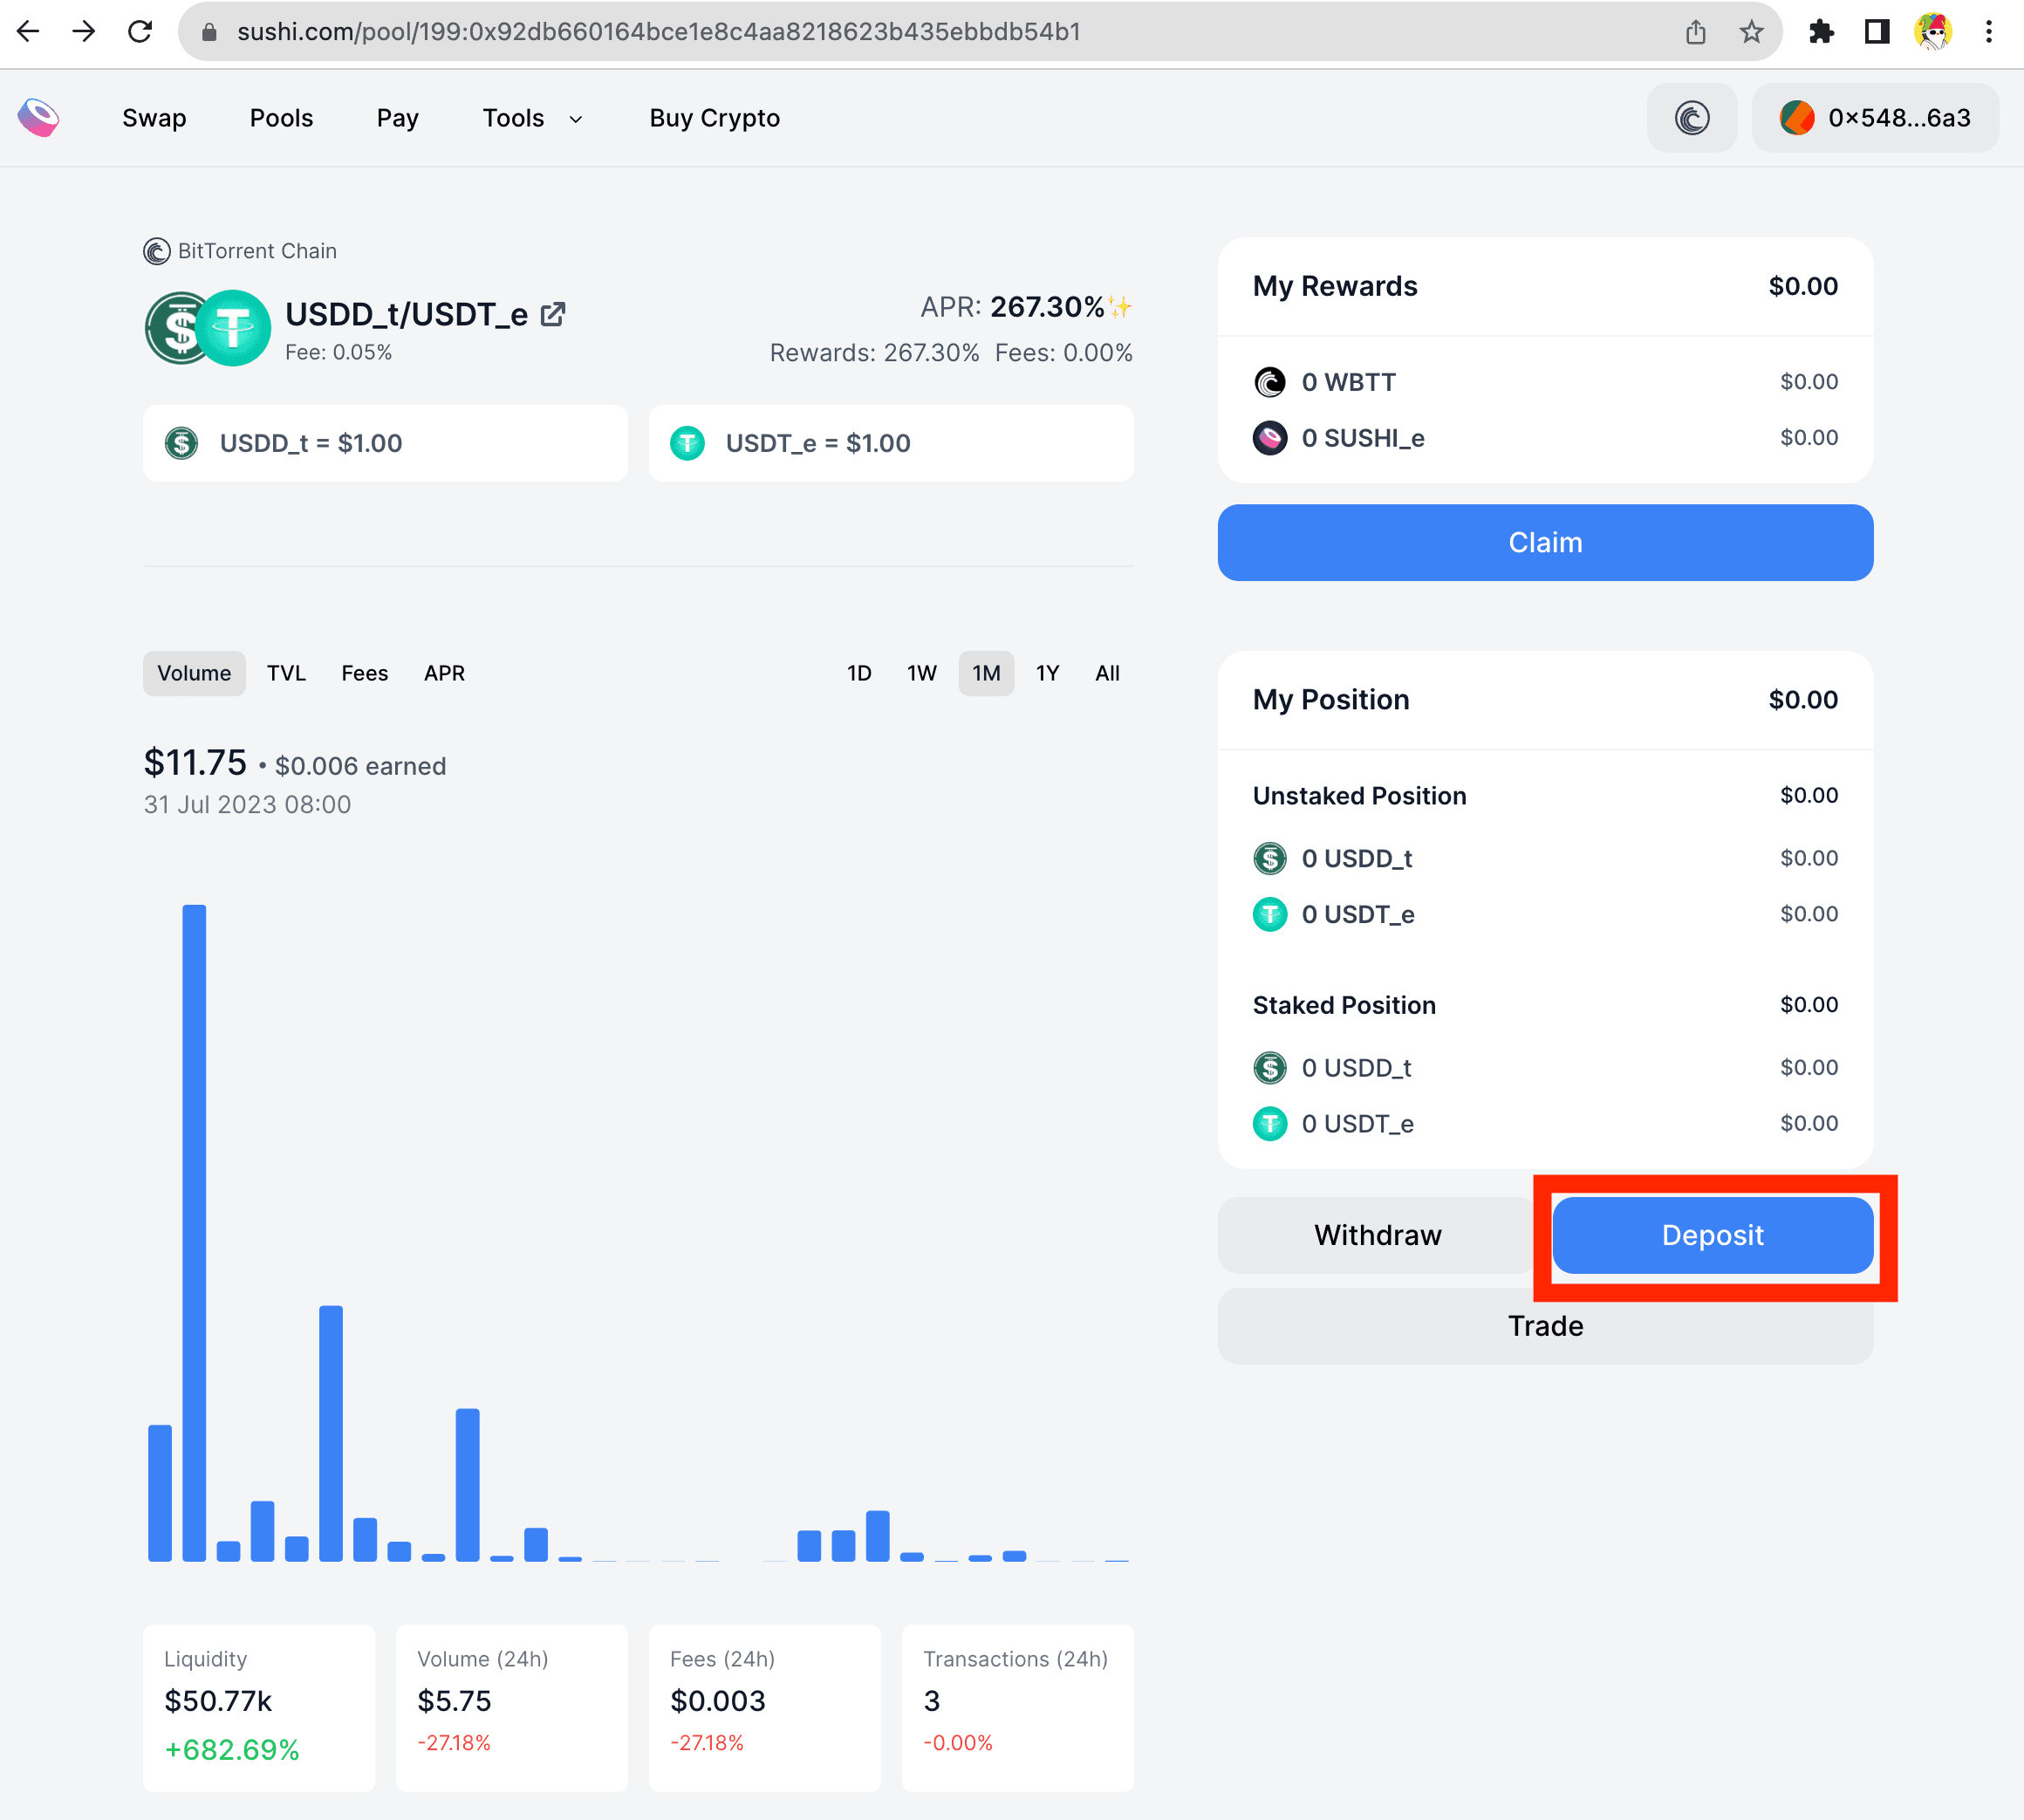2024x1820 pixels.
Task: Open the Buy Crypto page
Action: [714, 118]
